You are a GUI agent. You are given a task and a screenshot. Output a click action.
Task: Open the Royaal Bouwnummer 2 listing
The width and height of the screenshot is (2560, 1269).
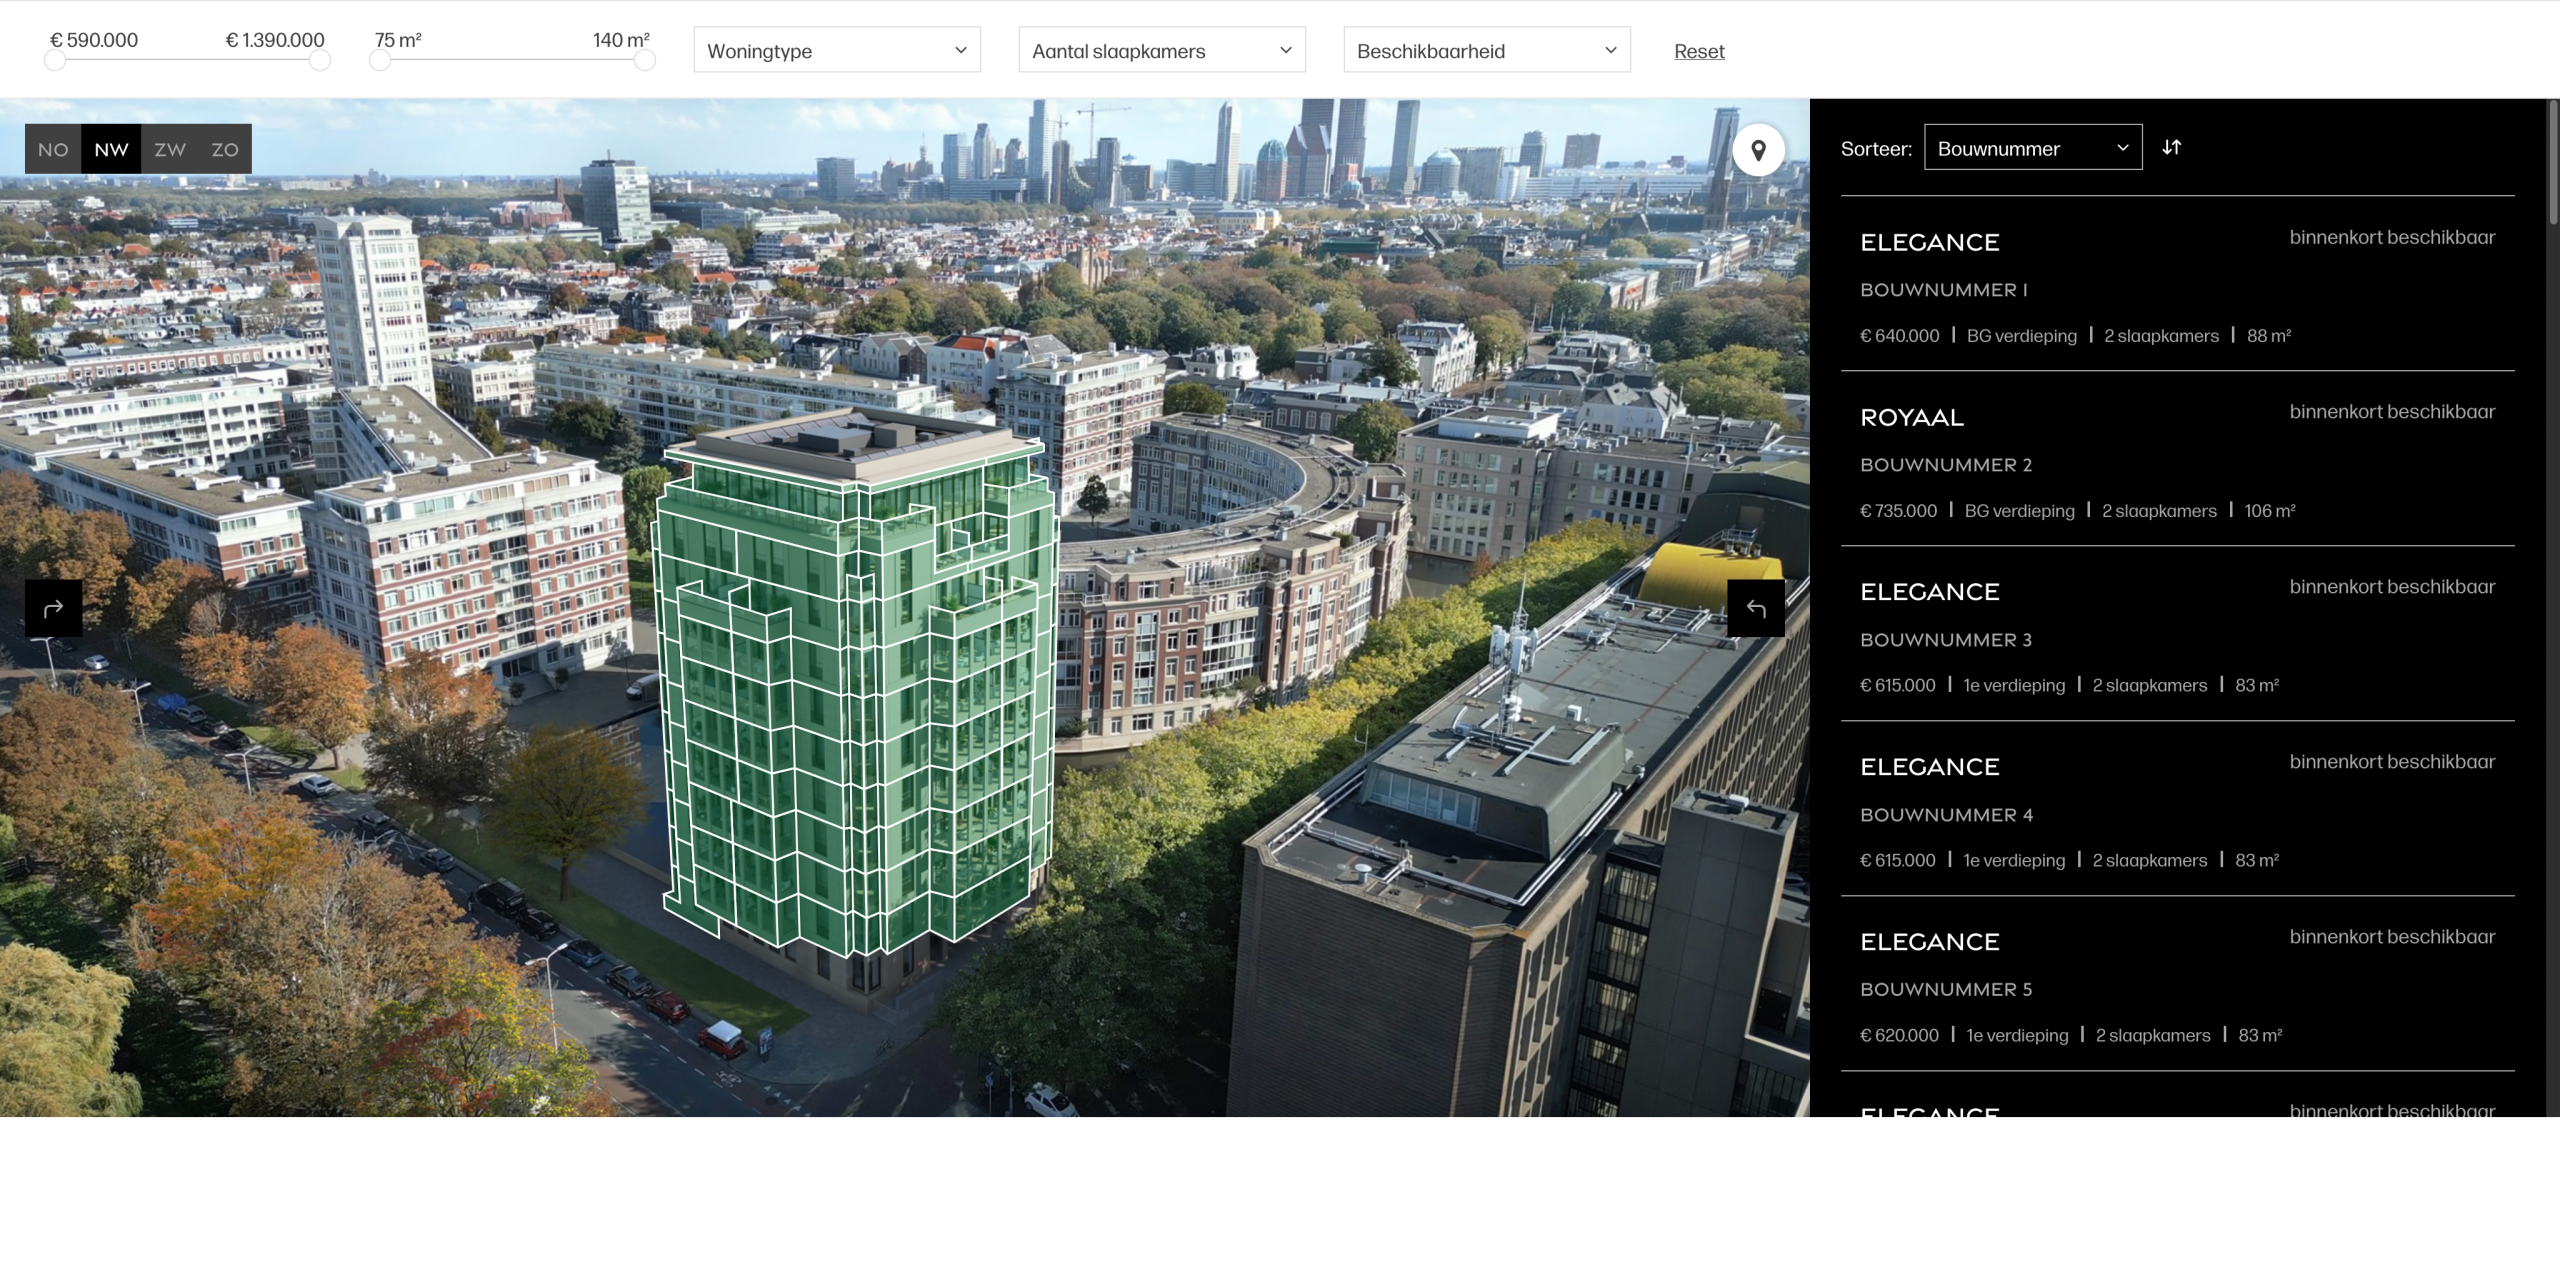(2176, 460)
